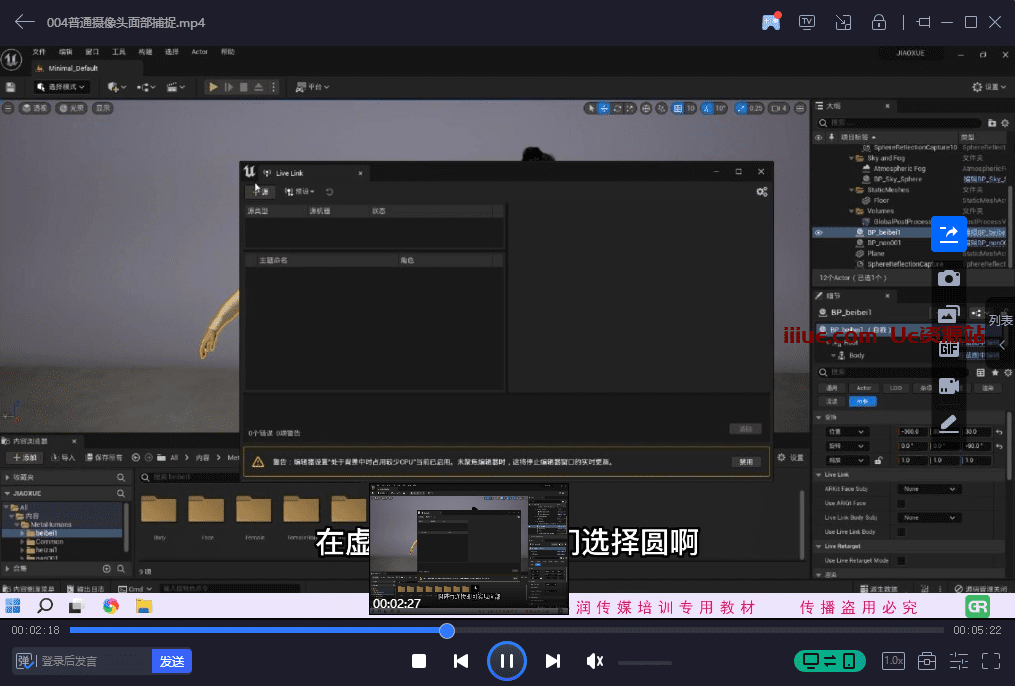Image resolution: width=1015 pixels, height=686 pixels.
Task: Pause the video playback
Action: pos(507,661)
